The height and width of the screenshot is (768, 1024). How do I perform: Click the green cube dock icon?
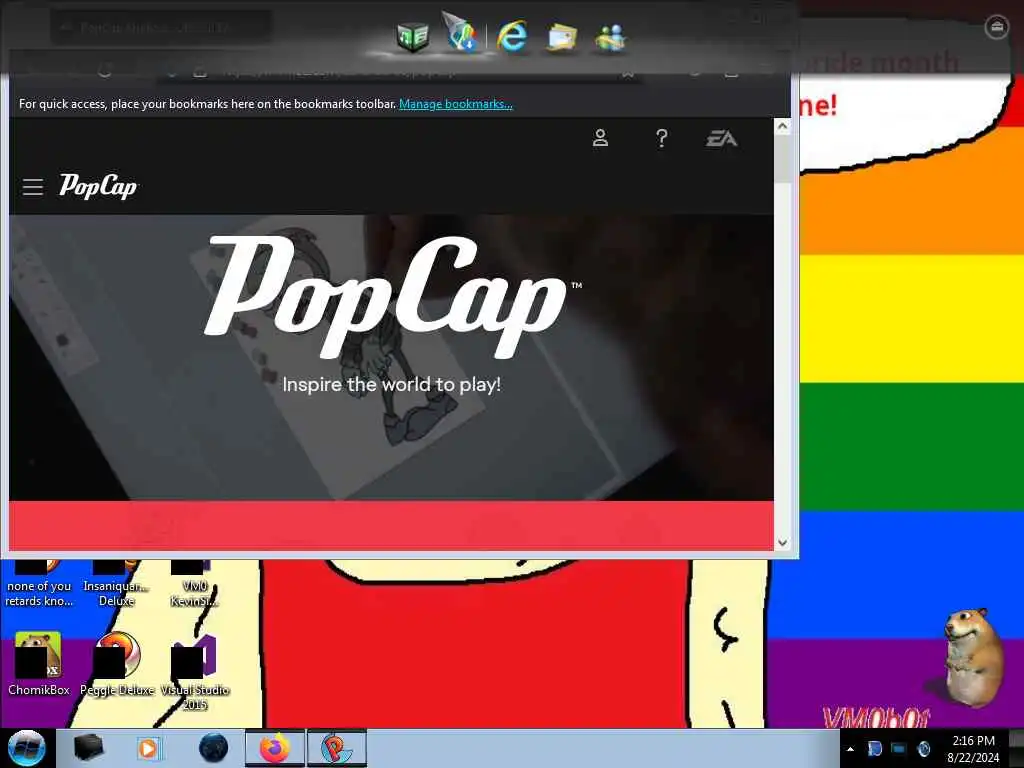click(x=413, y=37)
